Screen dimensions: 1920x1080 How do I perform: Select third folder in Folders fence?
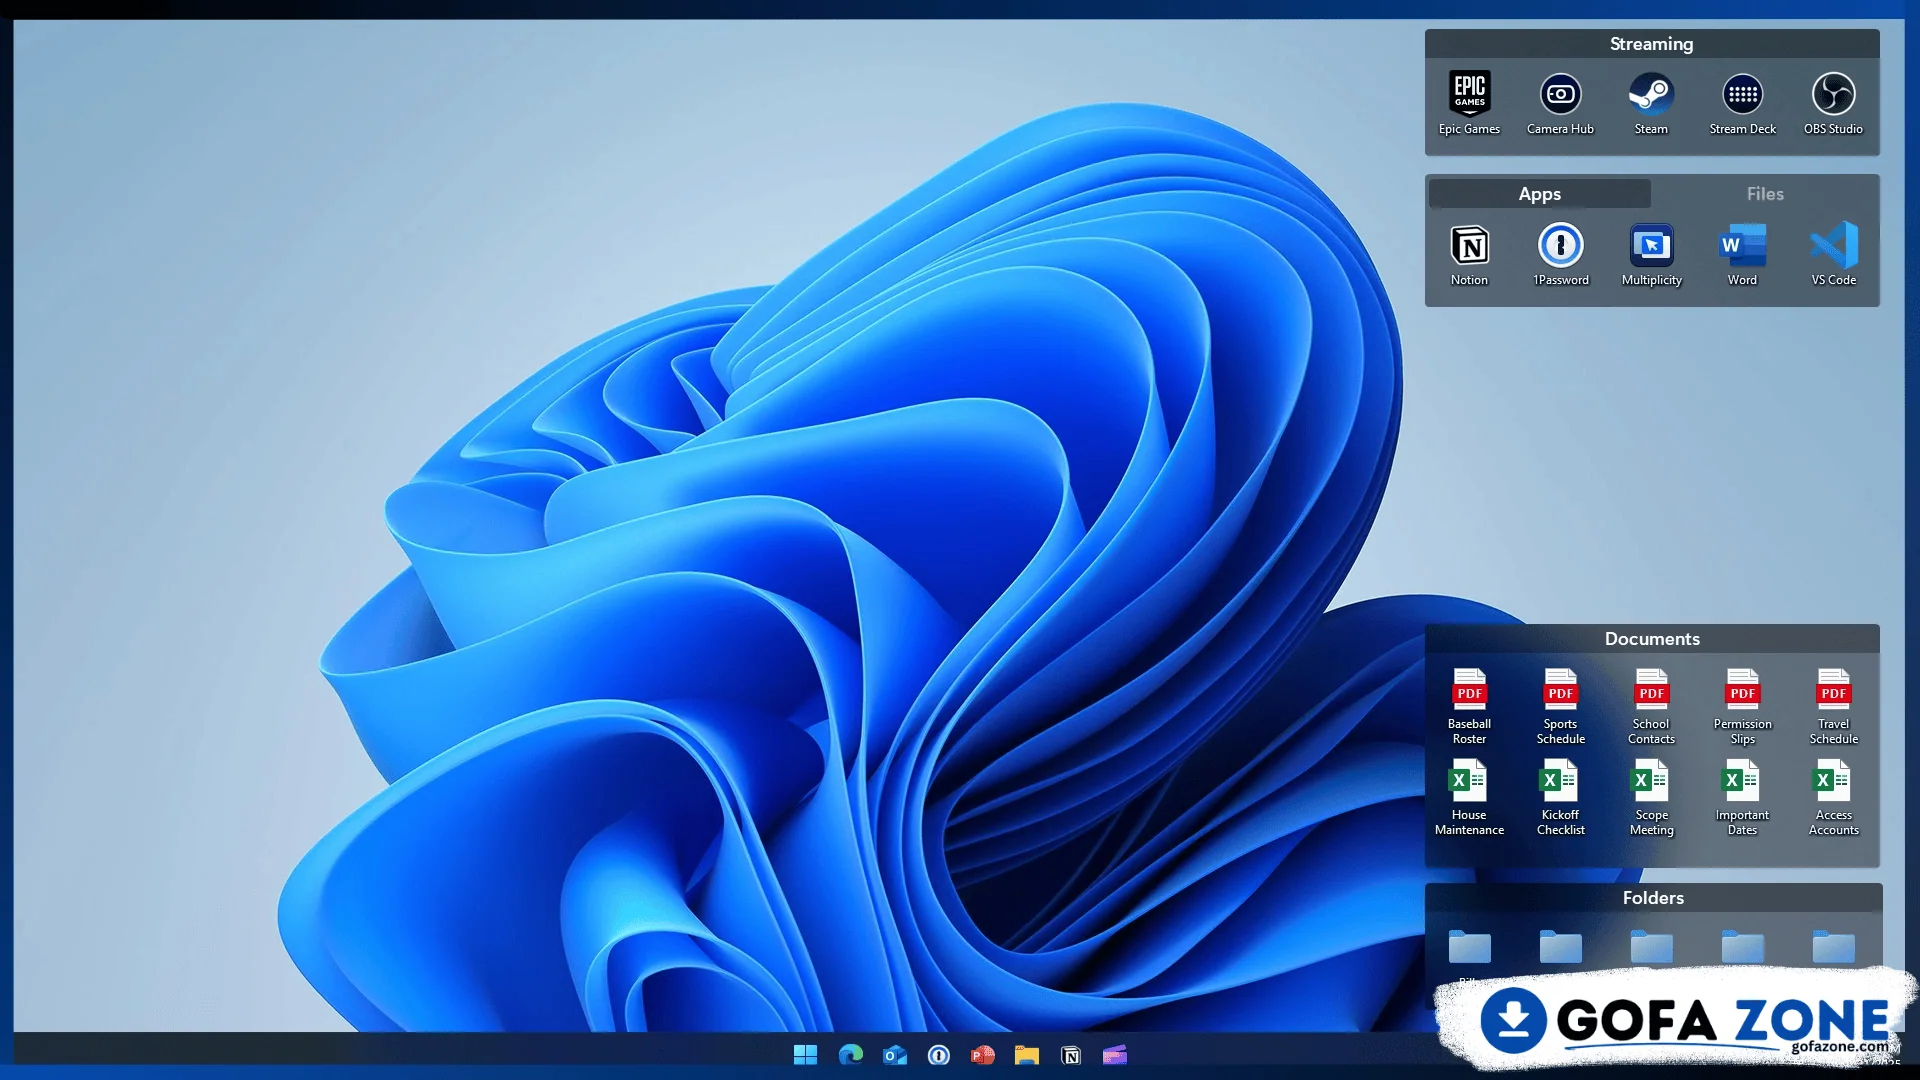coord(1651,946)
